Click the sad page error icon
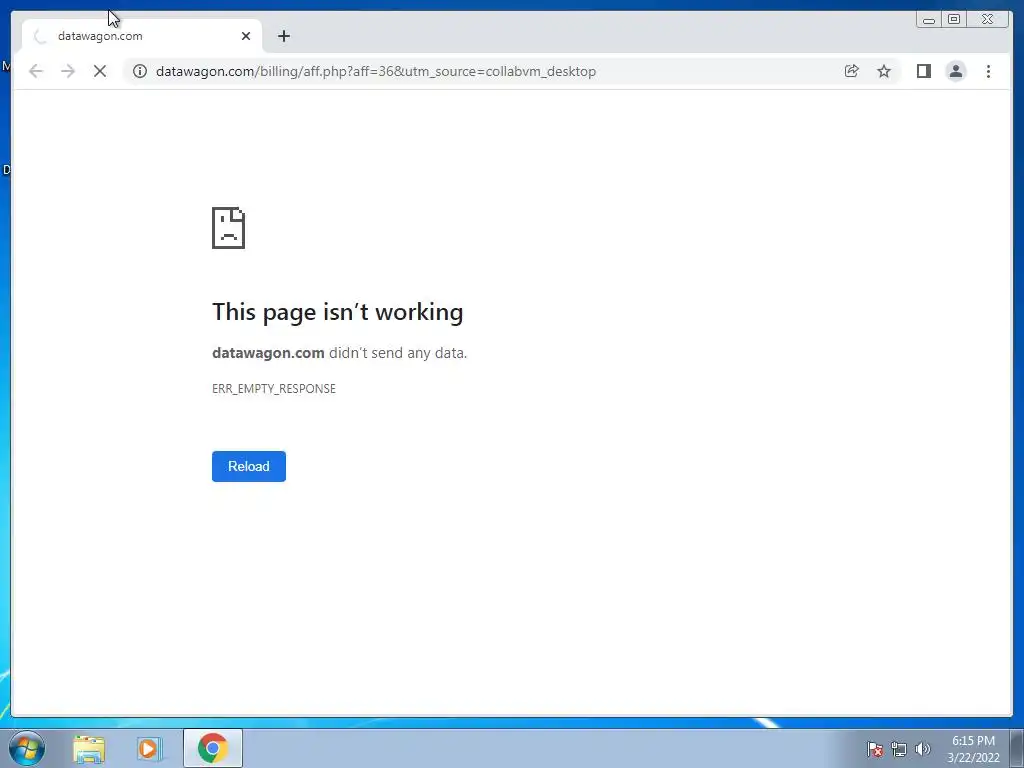The height and width of the screenshot is (768, 1024). (229, 228)
